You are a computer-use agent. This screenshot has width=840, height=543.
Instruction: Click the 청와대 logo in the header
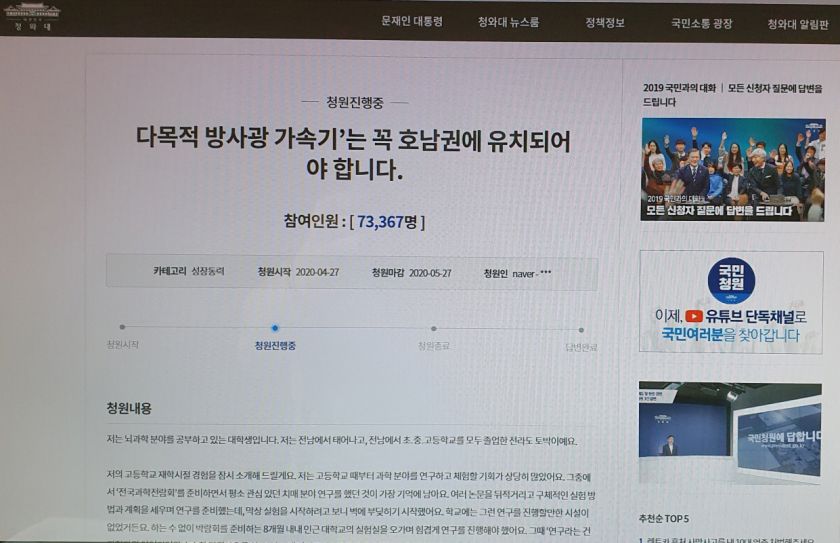(x=32, y=17)
